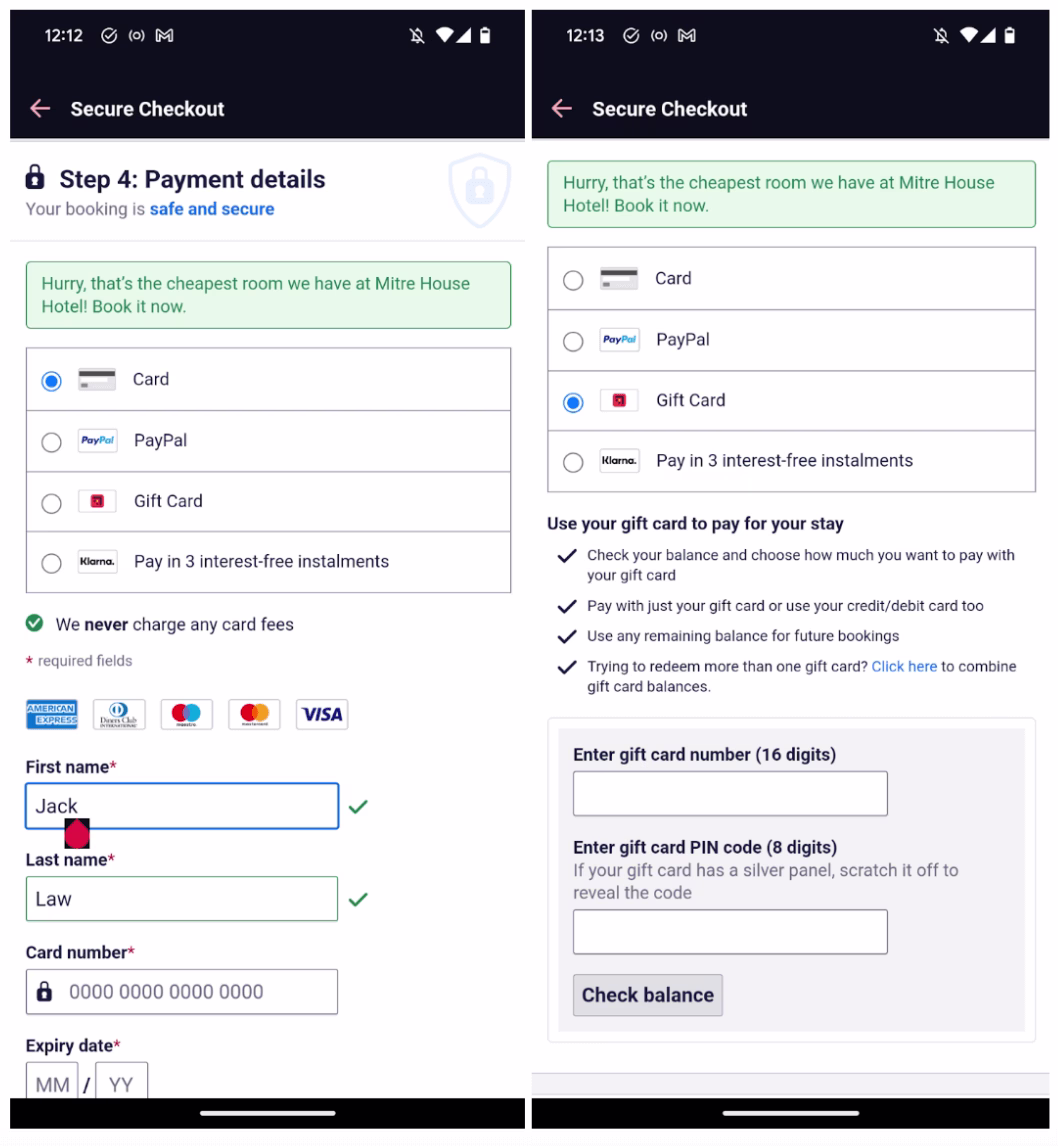Click the Card number input field
This screenshot has width=1058, height=1146.
click(x=182, y=993)
